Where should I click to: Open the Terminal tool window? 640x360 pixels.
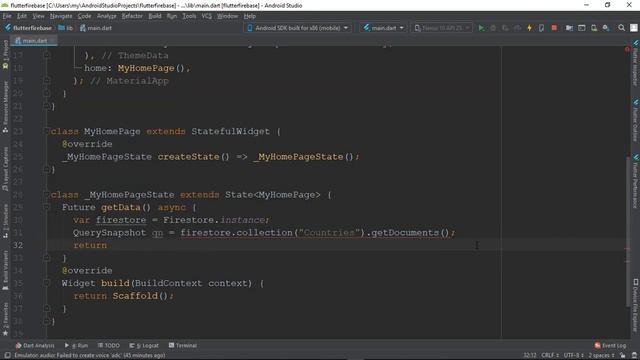182,345
